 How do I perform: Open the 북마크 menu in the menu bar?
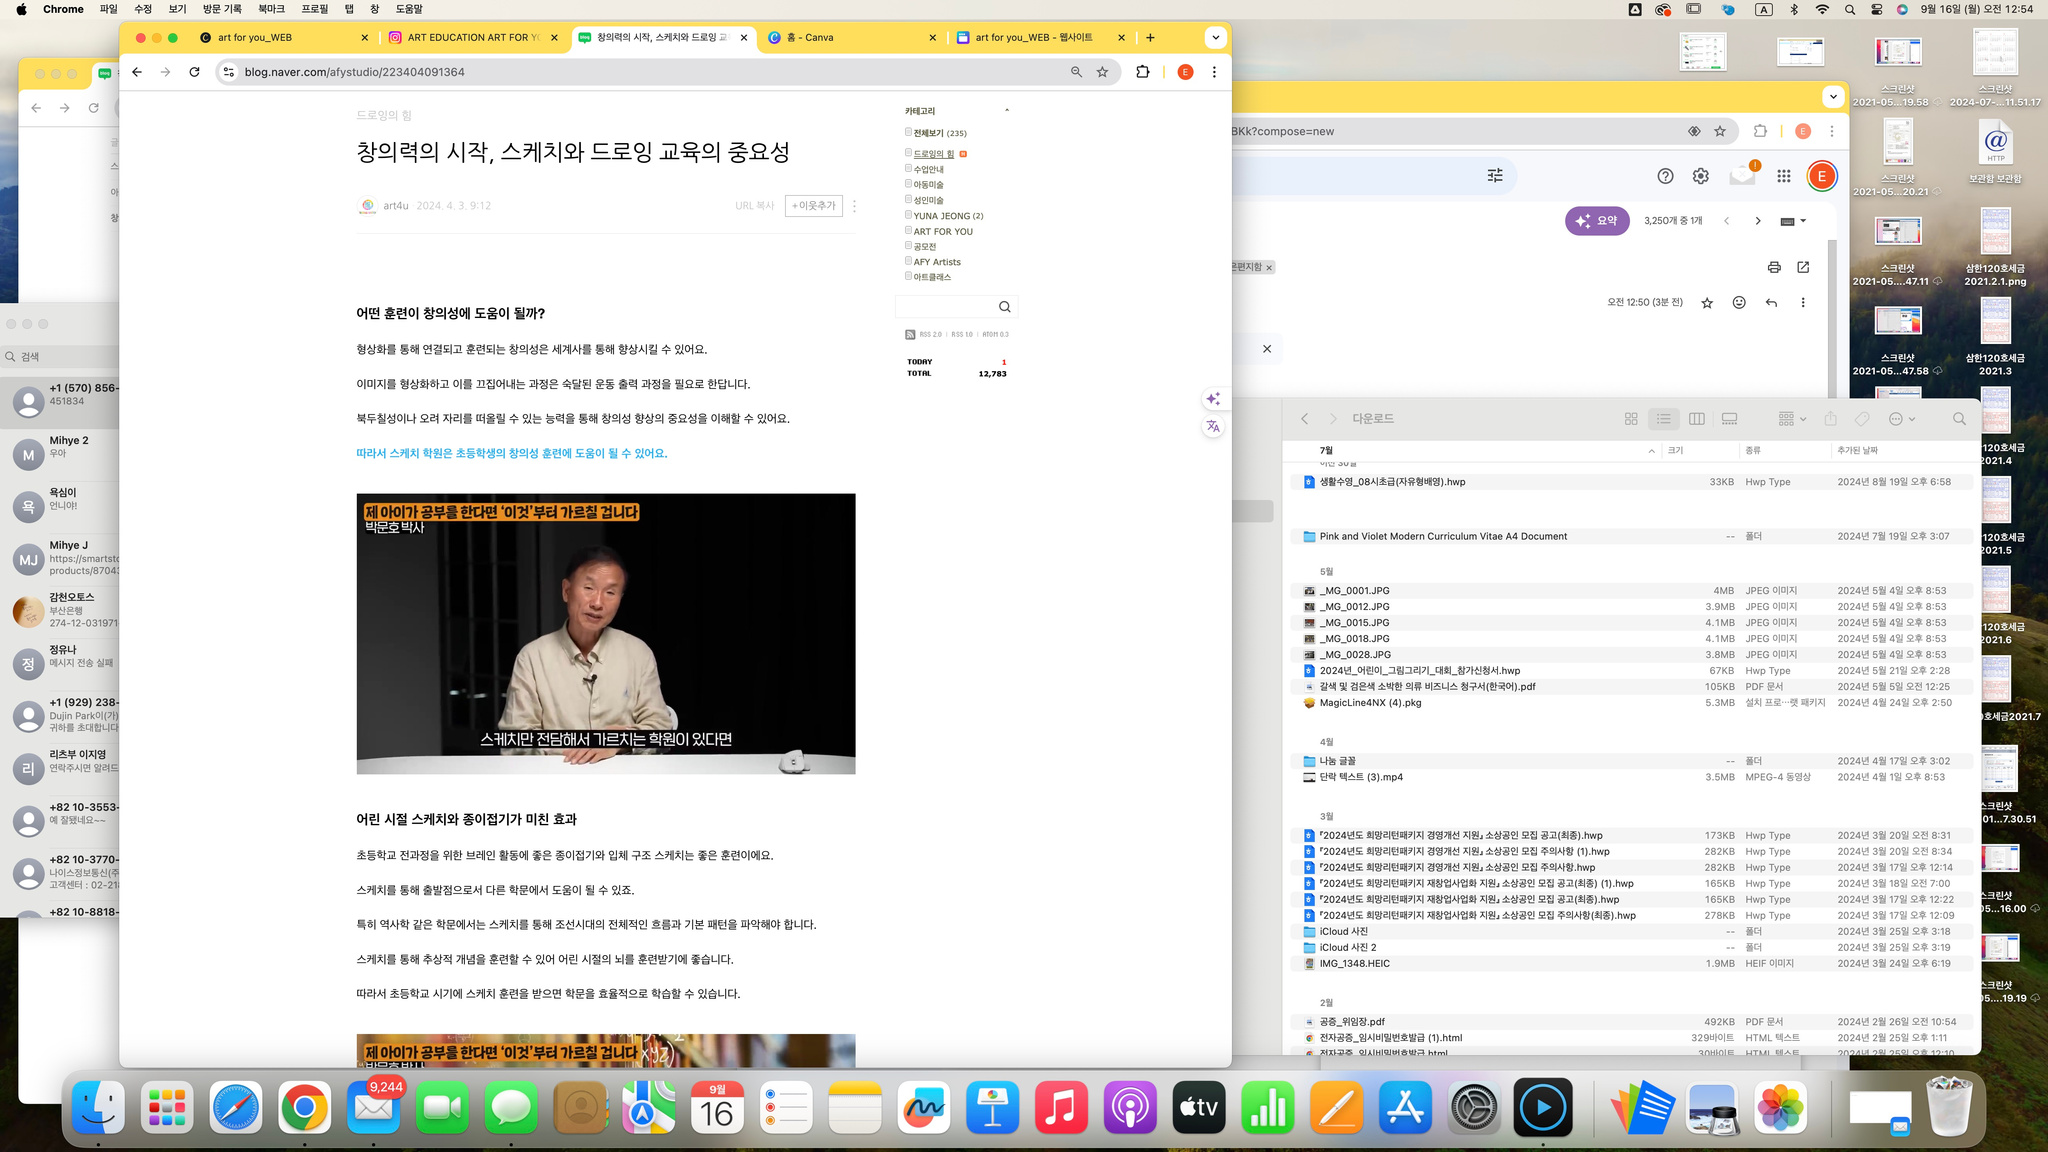(271, 9)
